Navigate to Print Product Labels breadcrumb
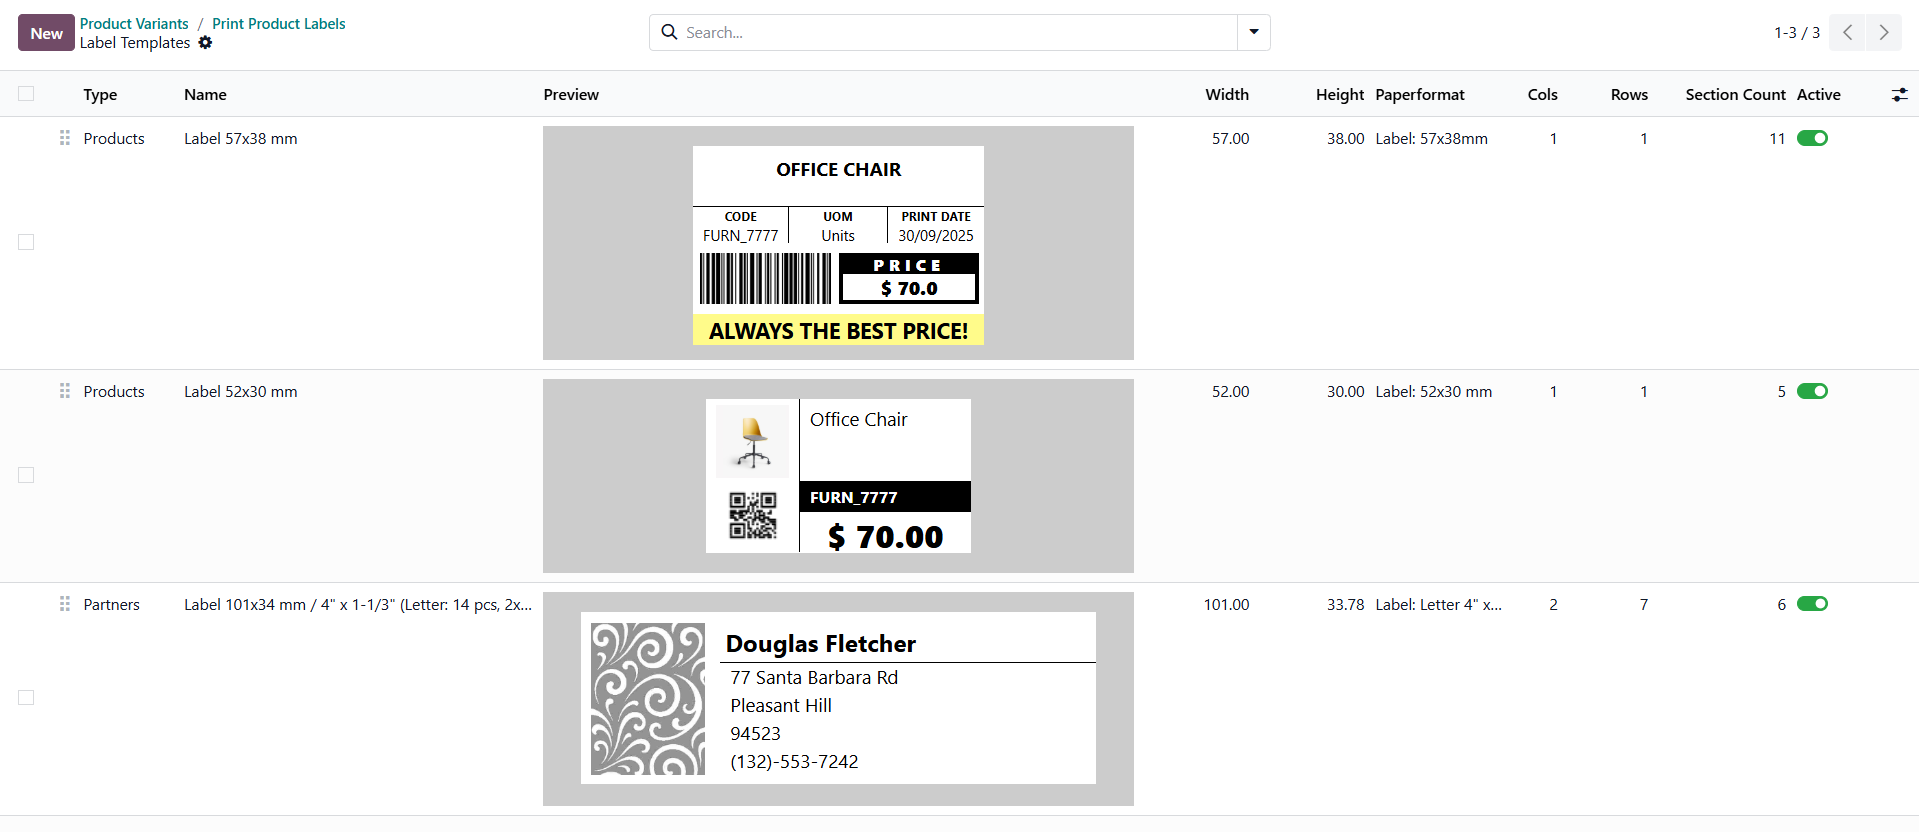This screenshot has height=832, width=1919. [x=278, y=24]
